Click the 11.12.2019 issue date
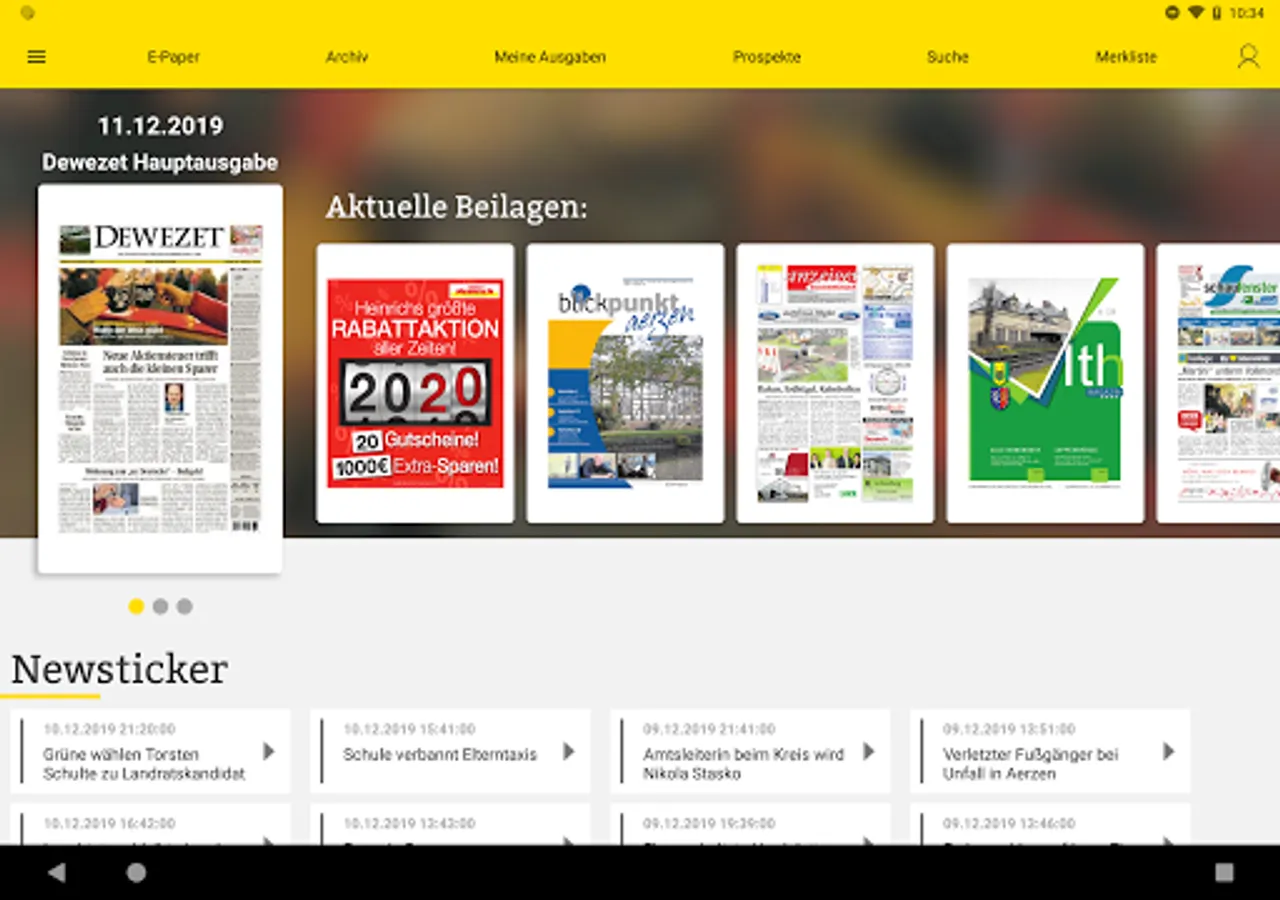Viewport: 1280px width, 900px height. (x=160, y=126)
